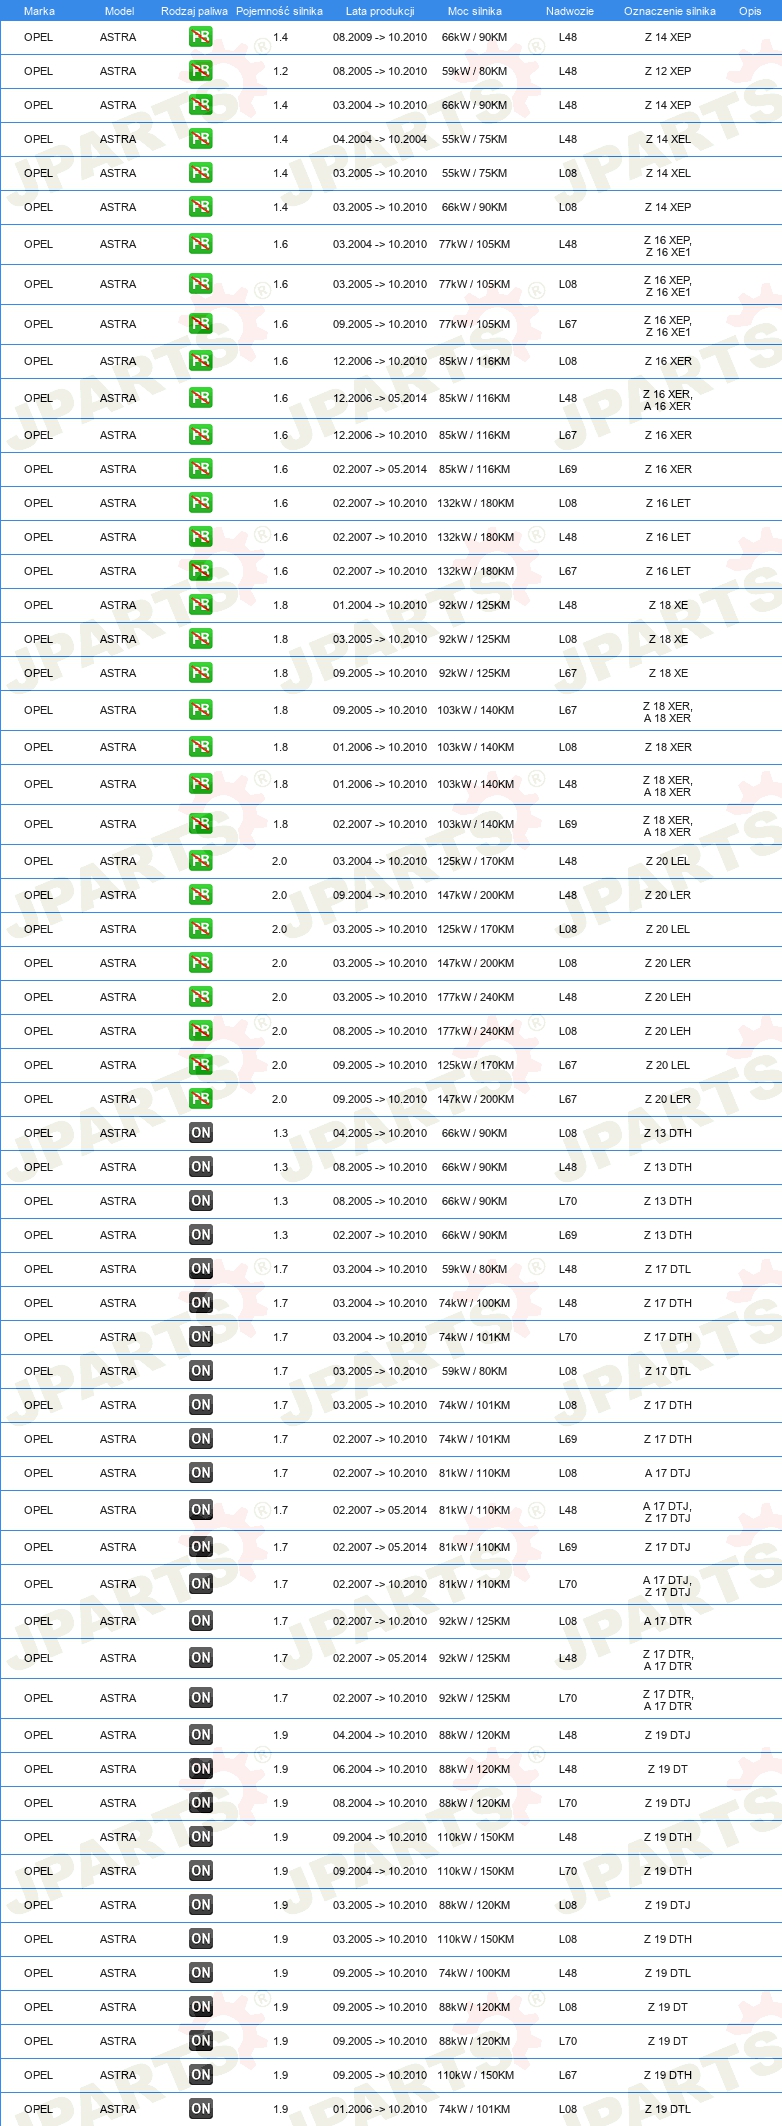Click 177kW / 240KM in the L48 row
Image resolution: width=782 pixels, height=2126 pixels.
(x=475, y=997)
